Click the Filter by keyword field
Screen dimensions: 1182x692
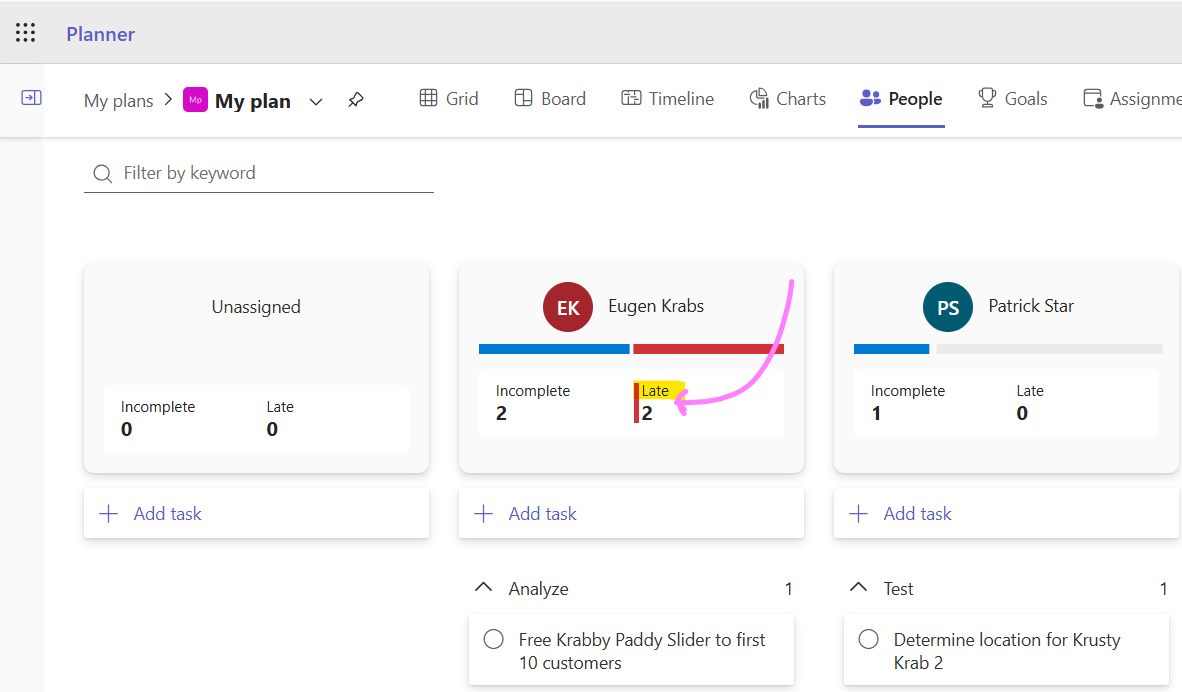(x=259, y=173)
